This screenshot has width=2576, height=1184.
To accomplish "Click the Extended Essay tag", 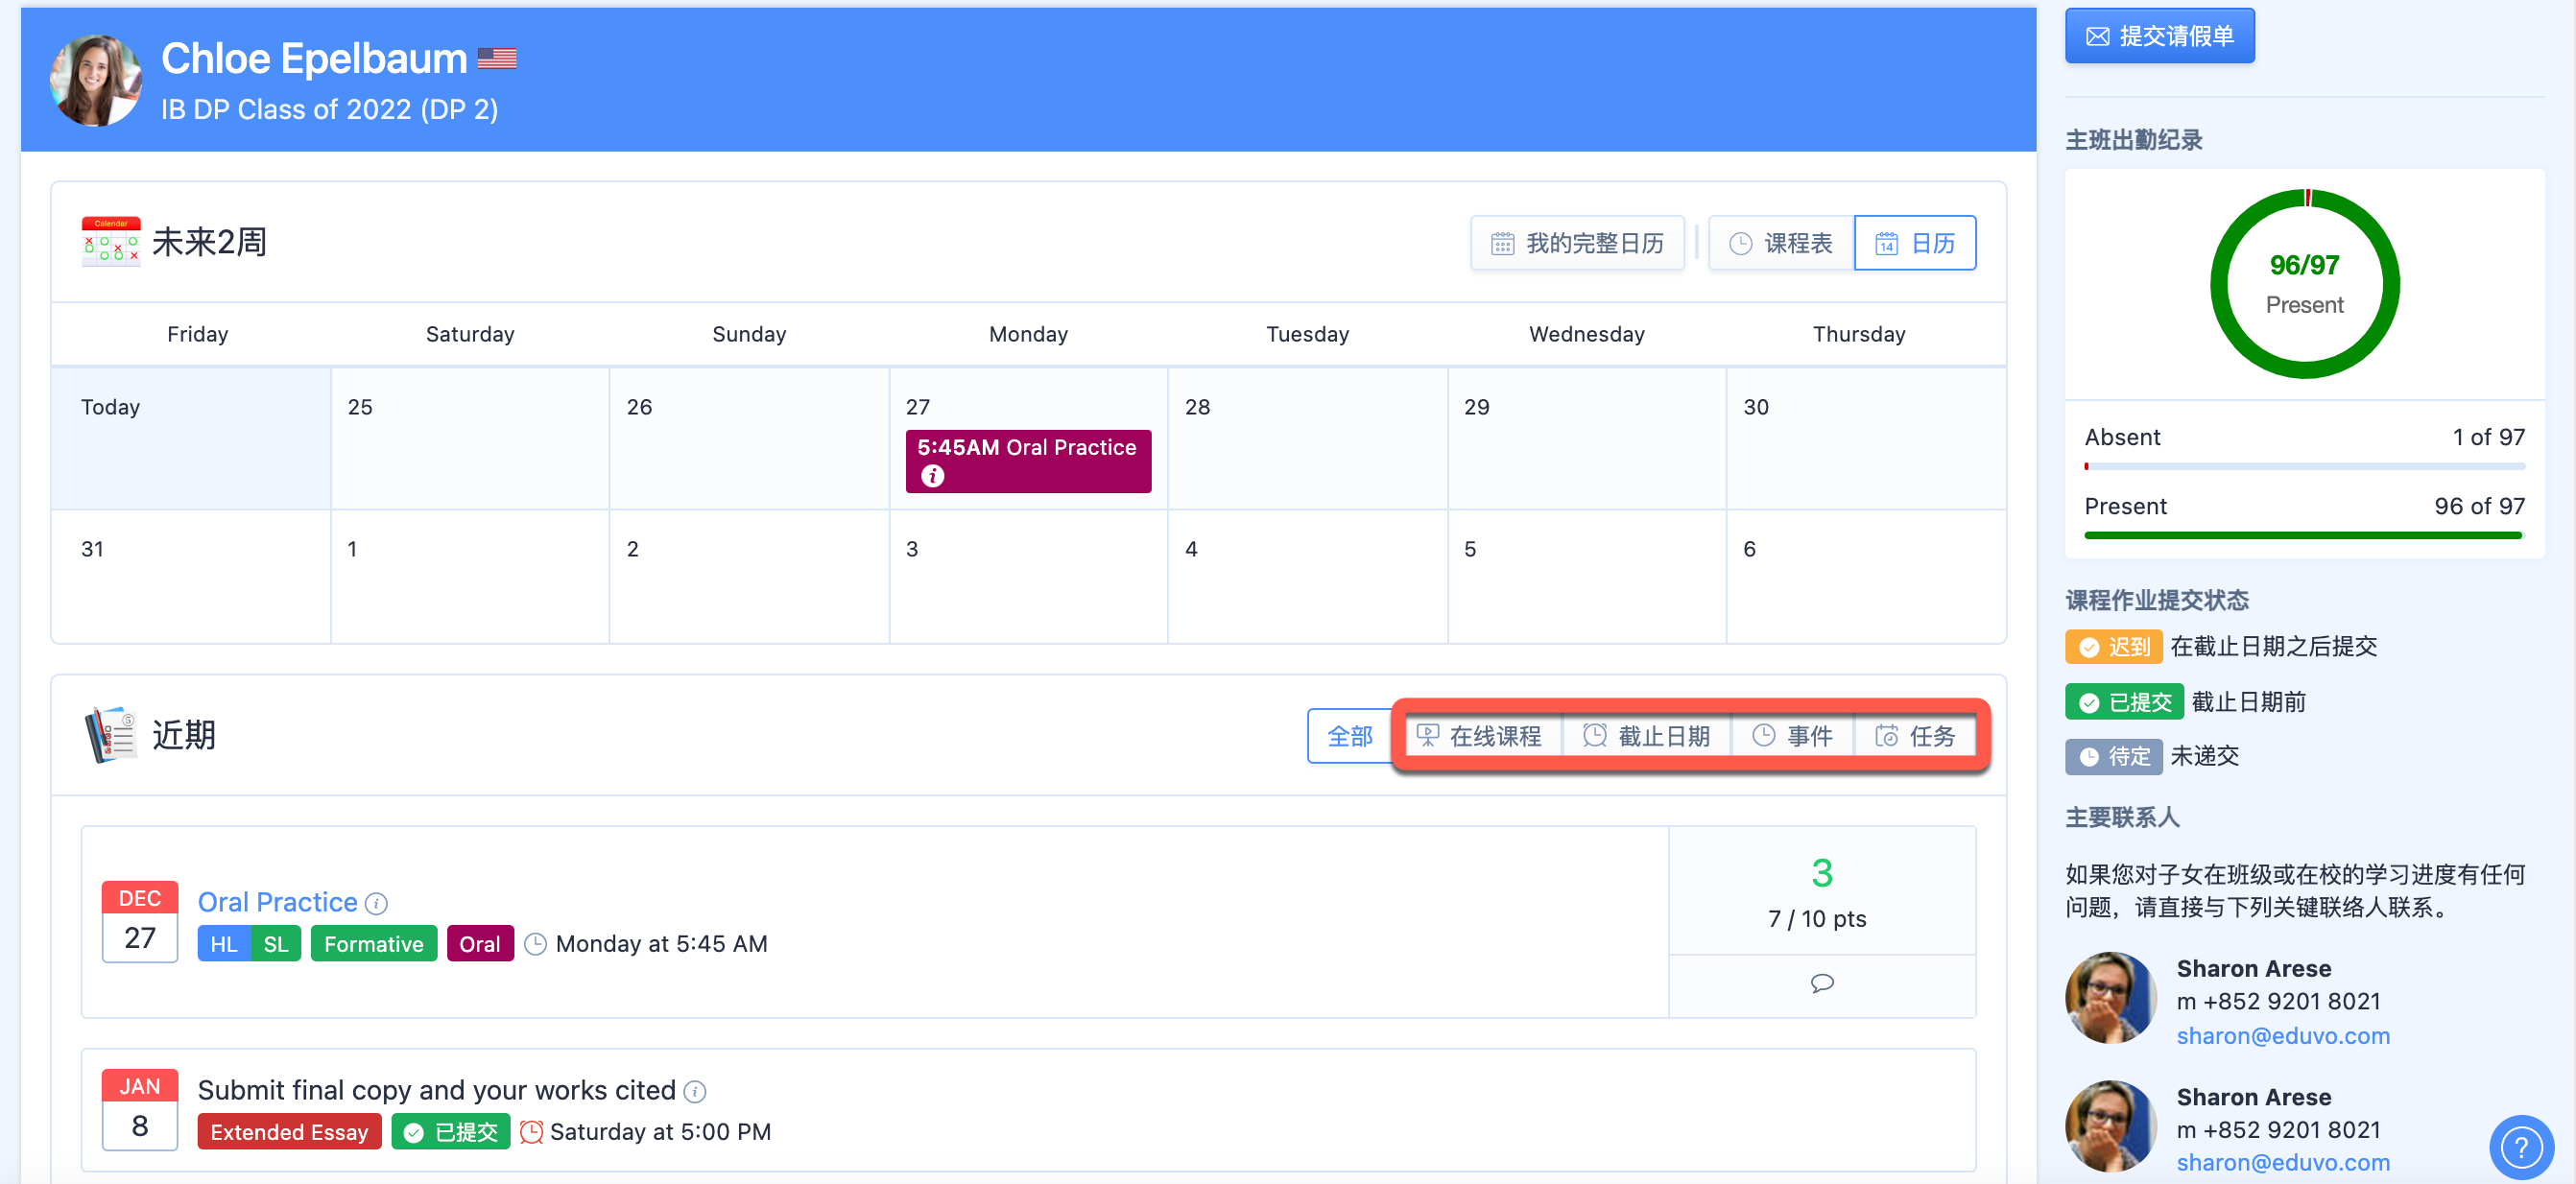I will [x=289, y=1132].
